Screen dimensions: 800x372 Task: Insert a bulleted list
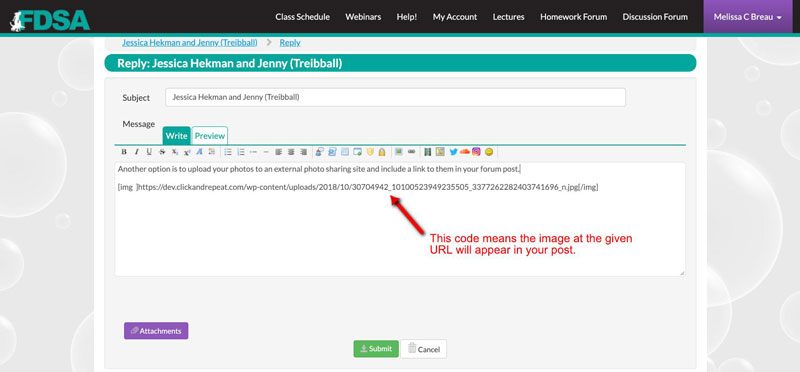(228, 152)
